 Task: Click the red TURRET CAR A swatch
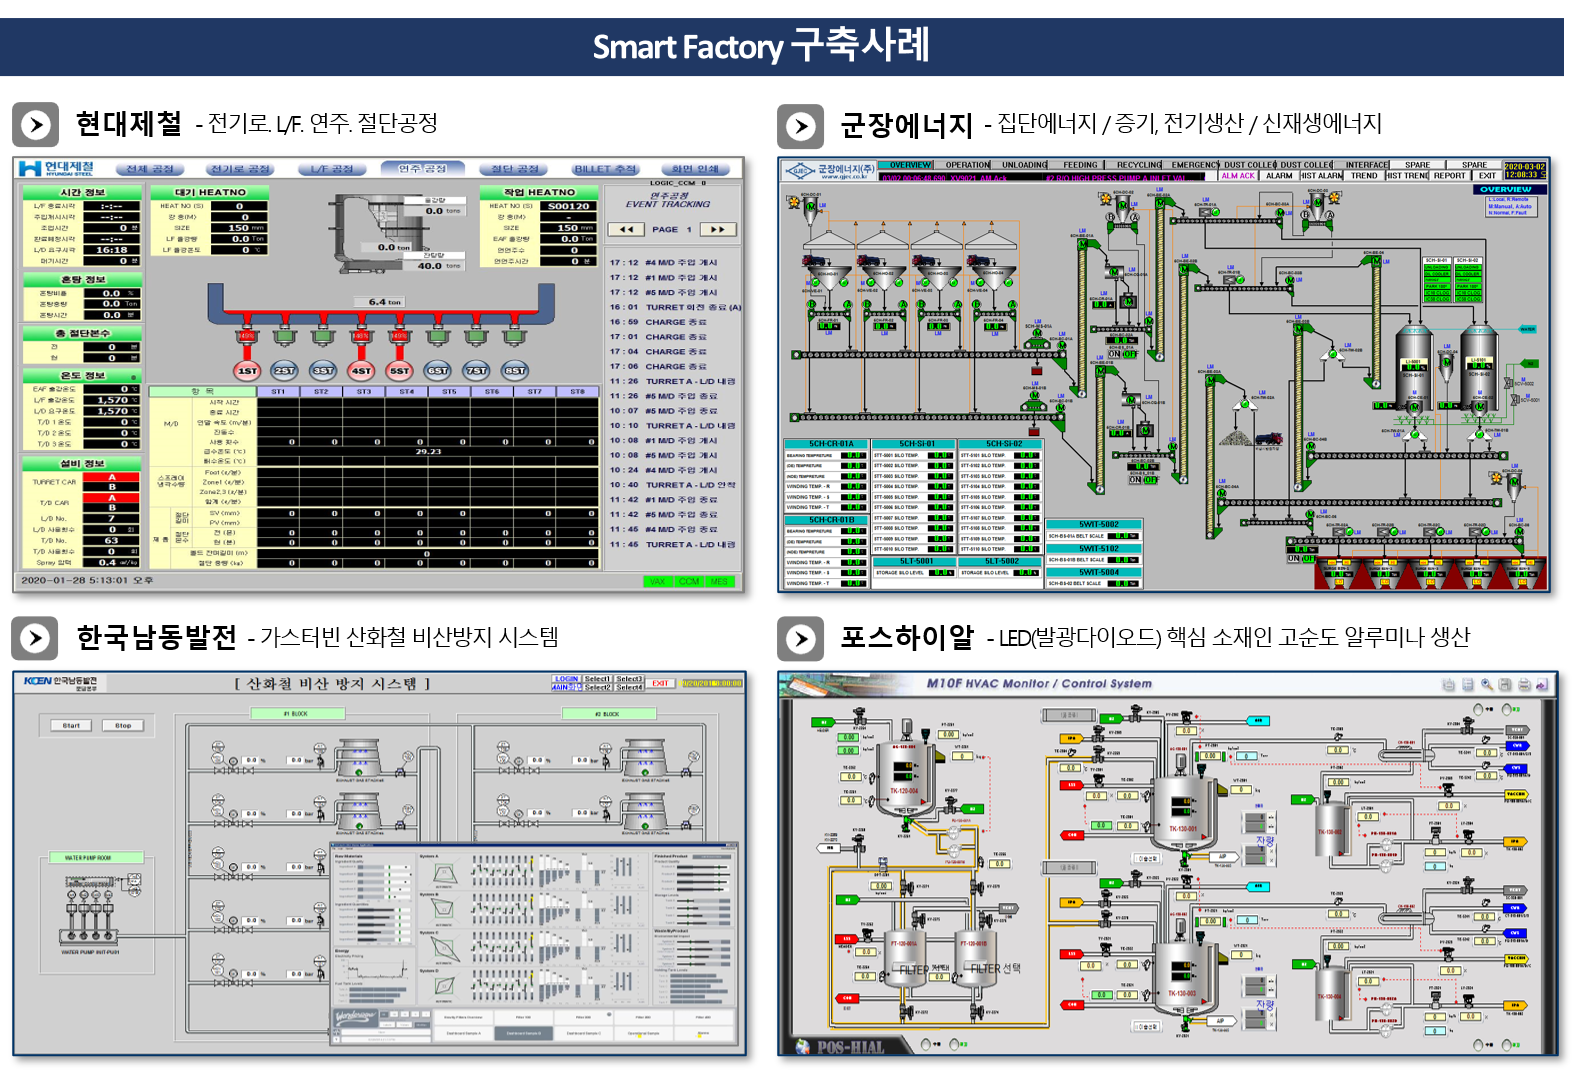pos(111,477)
